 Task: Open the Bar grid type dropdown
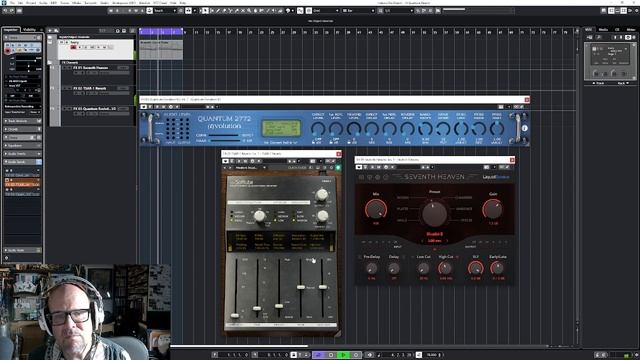pyautogui.click(x=358, y=11)
